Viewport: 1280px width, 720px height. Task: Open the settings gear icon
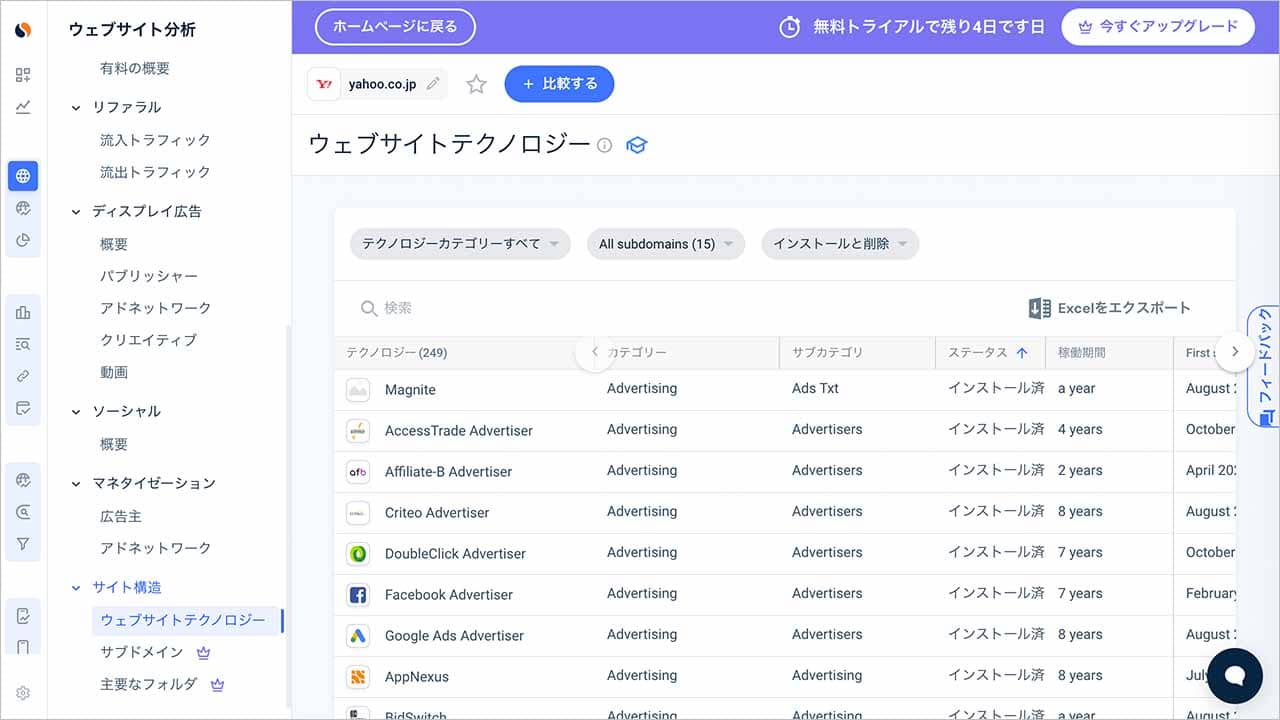click(23, 693)
